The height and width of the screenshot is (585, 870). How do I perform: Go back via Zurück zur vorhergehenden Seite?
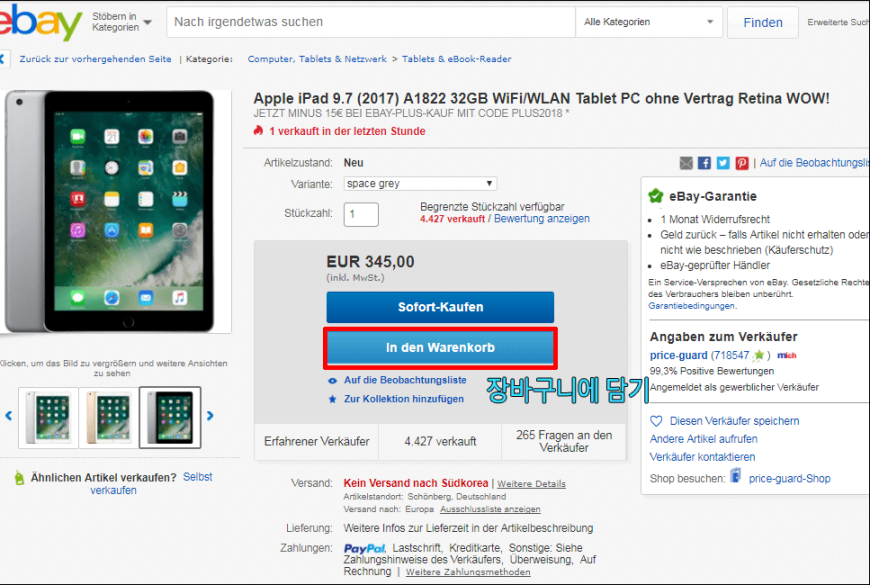point(95,59)
